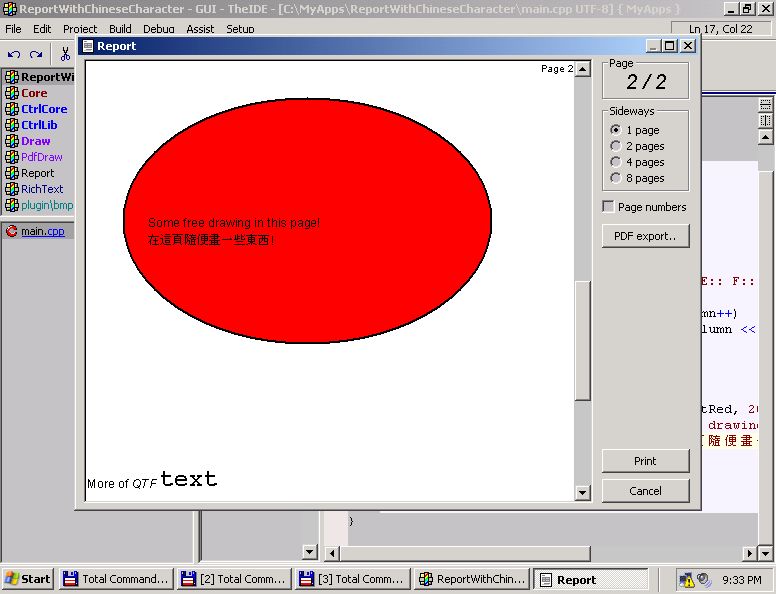Click the report preview scroll-up arrow
Image resolution: width=776 pixels, height=594 pixels.
583,70
